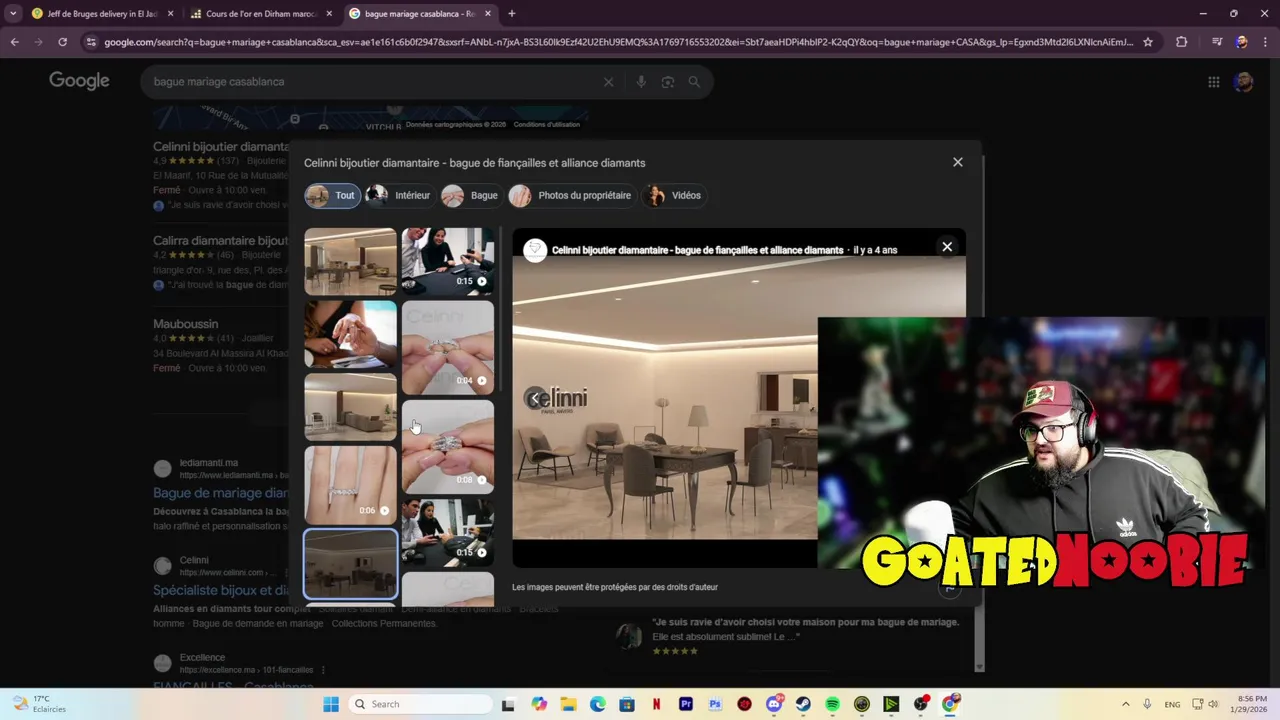
Task: Start Google voice search
Action: 641,82
